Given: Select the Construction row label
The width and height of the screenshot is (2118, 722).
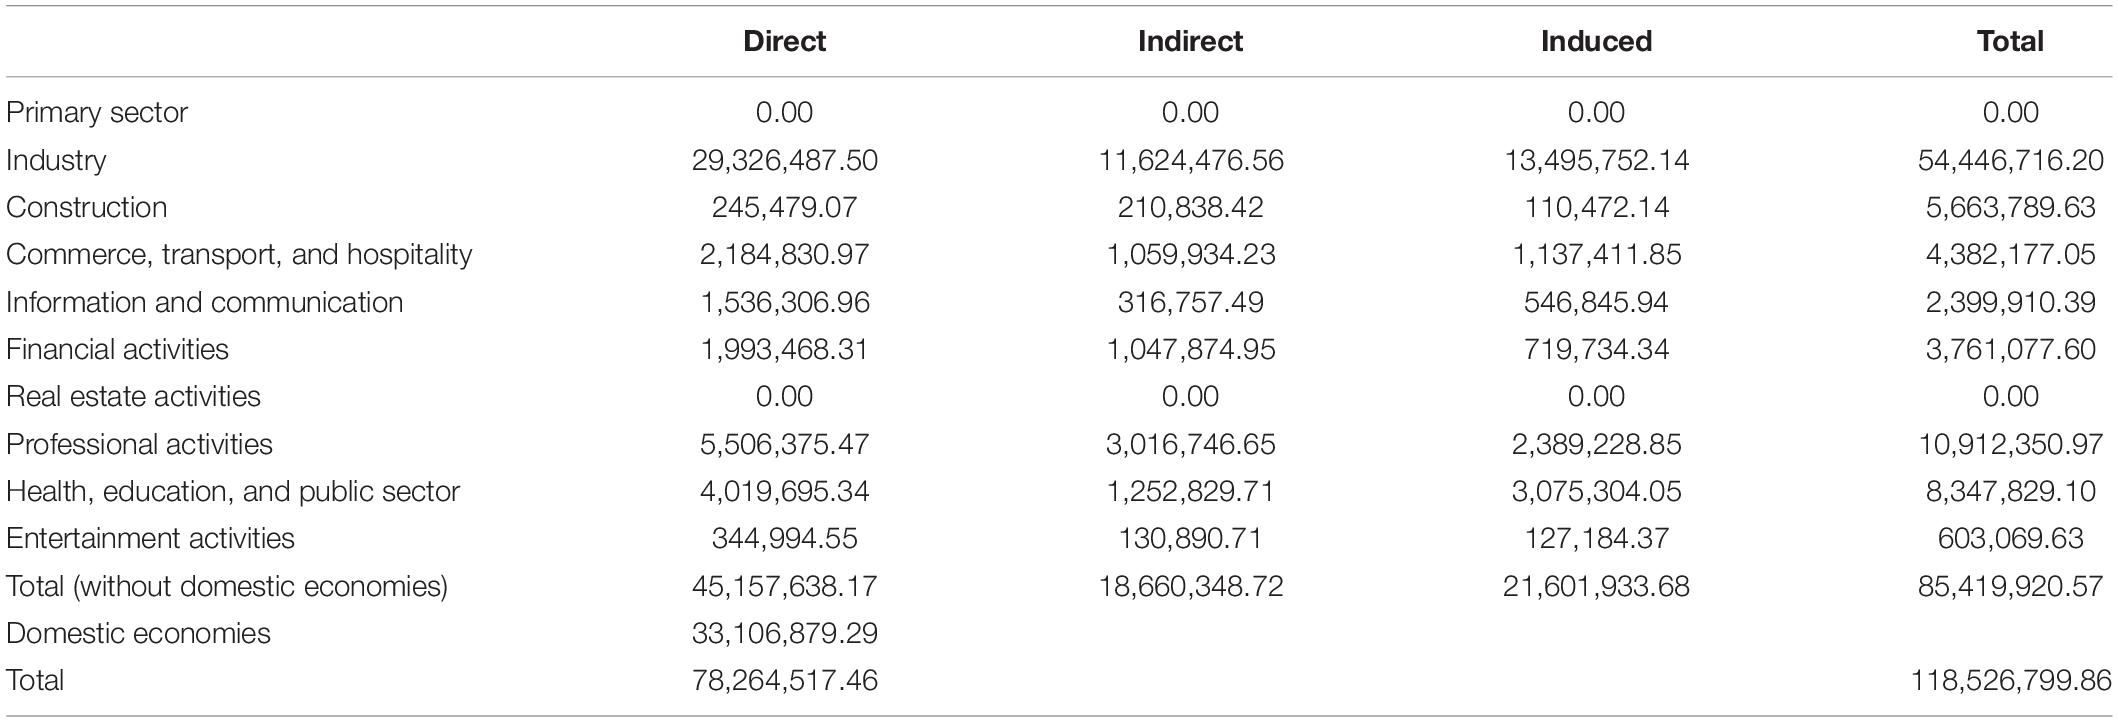Looking at the screenshot, I should (x=87, y=207).
